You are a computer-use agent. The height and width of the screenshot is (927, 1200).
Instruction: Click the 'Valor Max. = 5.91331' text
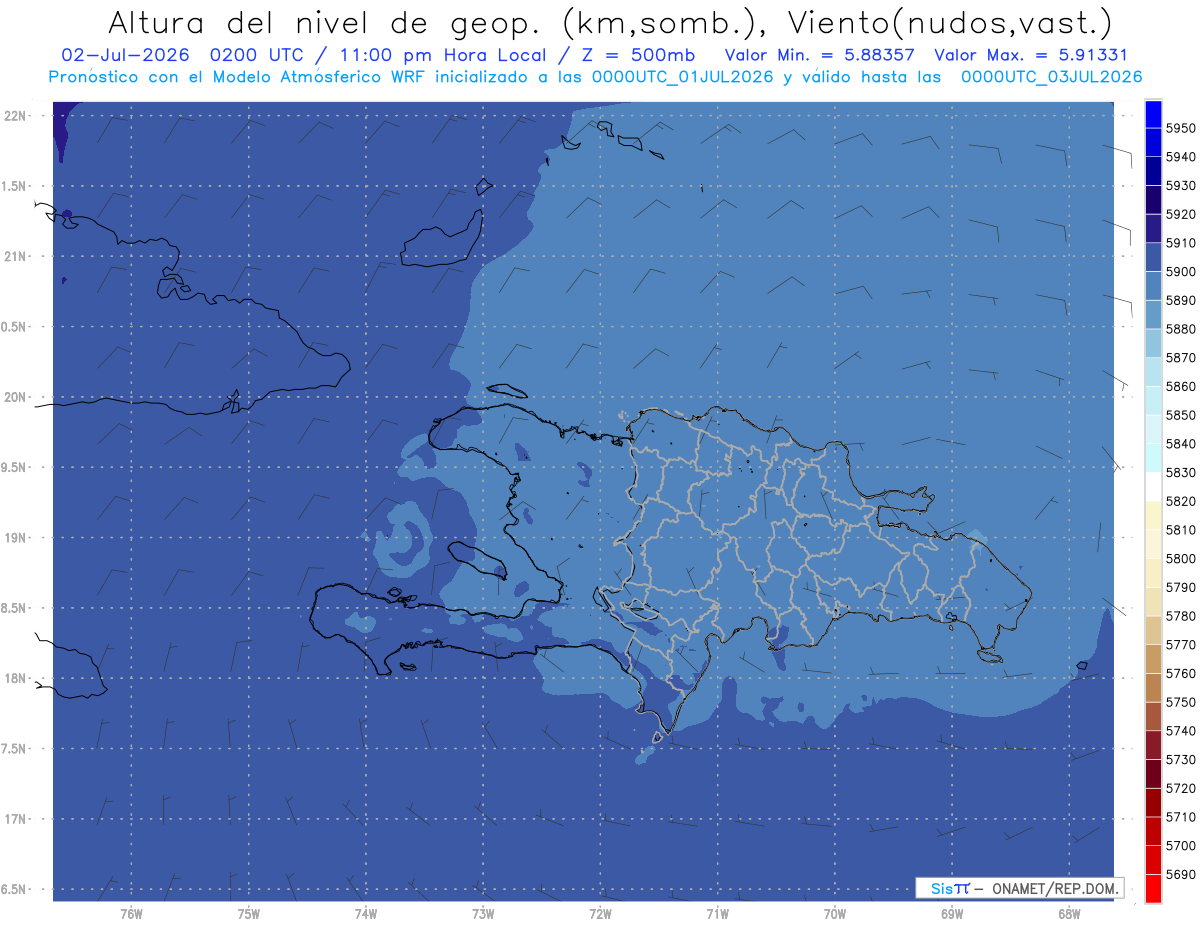1031,56
